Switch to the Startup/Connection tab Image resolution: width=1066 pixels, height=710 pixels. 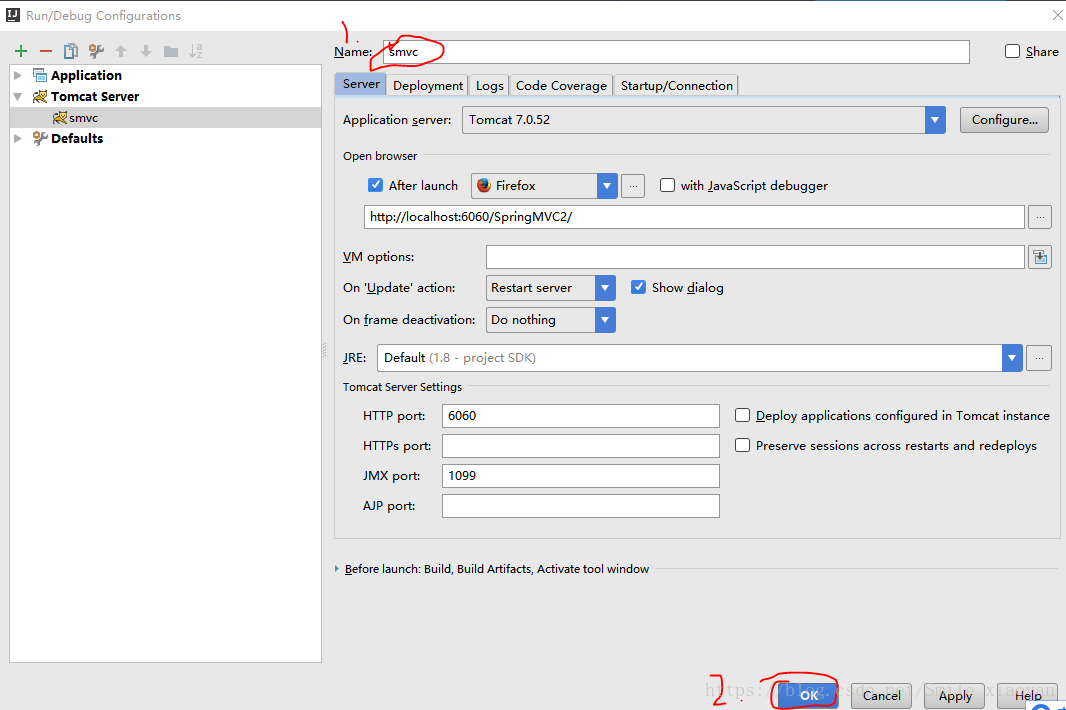[x=676, y=86]
